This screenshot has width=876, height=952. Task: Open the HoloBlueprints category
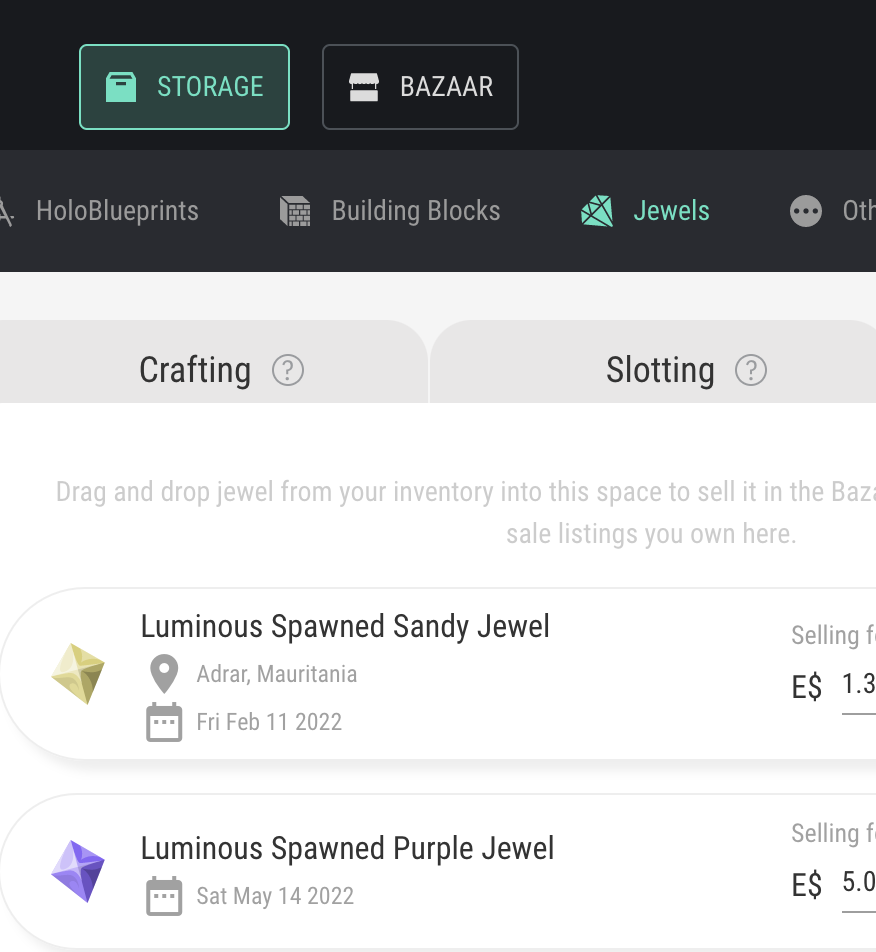pyautogui.click(x=116, y=211)
